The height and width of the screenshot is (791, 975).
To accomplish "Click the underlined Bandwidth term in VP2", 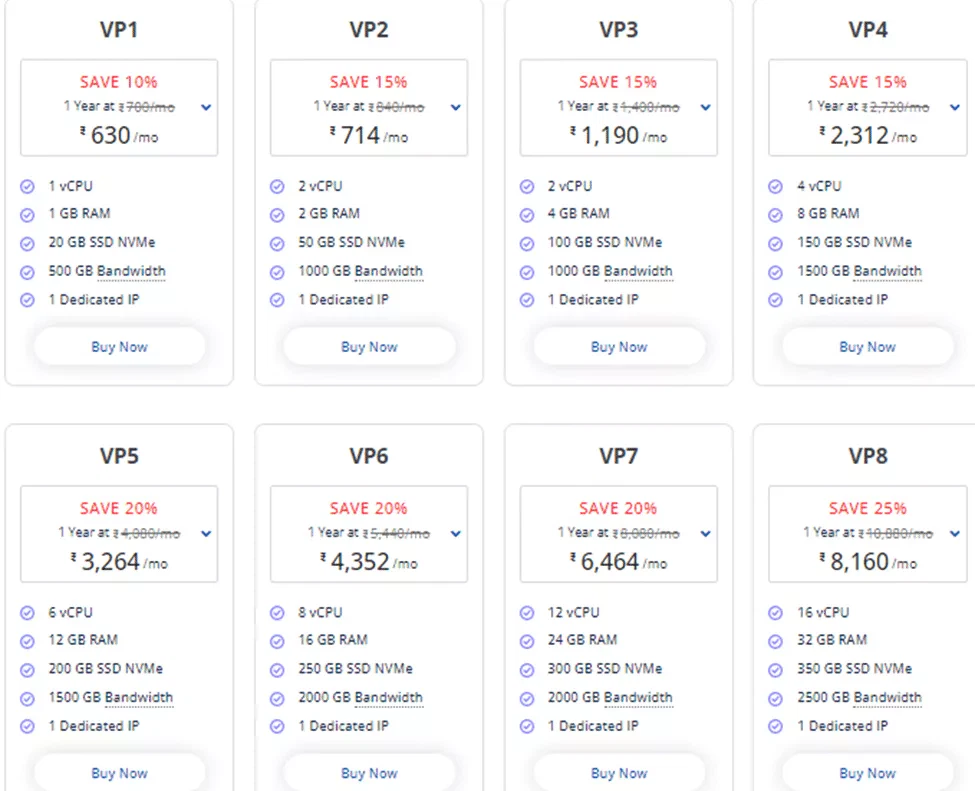I will [388, 271].
